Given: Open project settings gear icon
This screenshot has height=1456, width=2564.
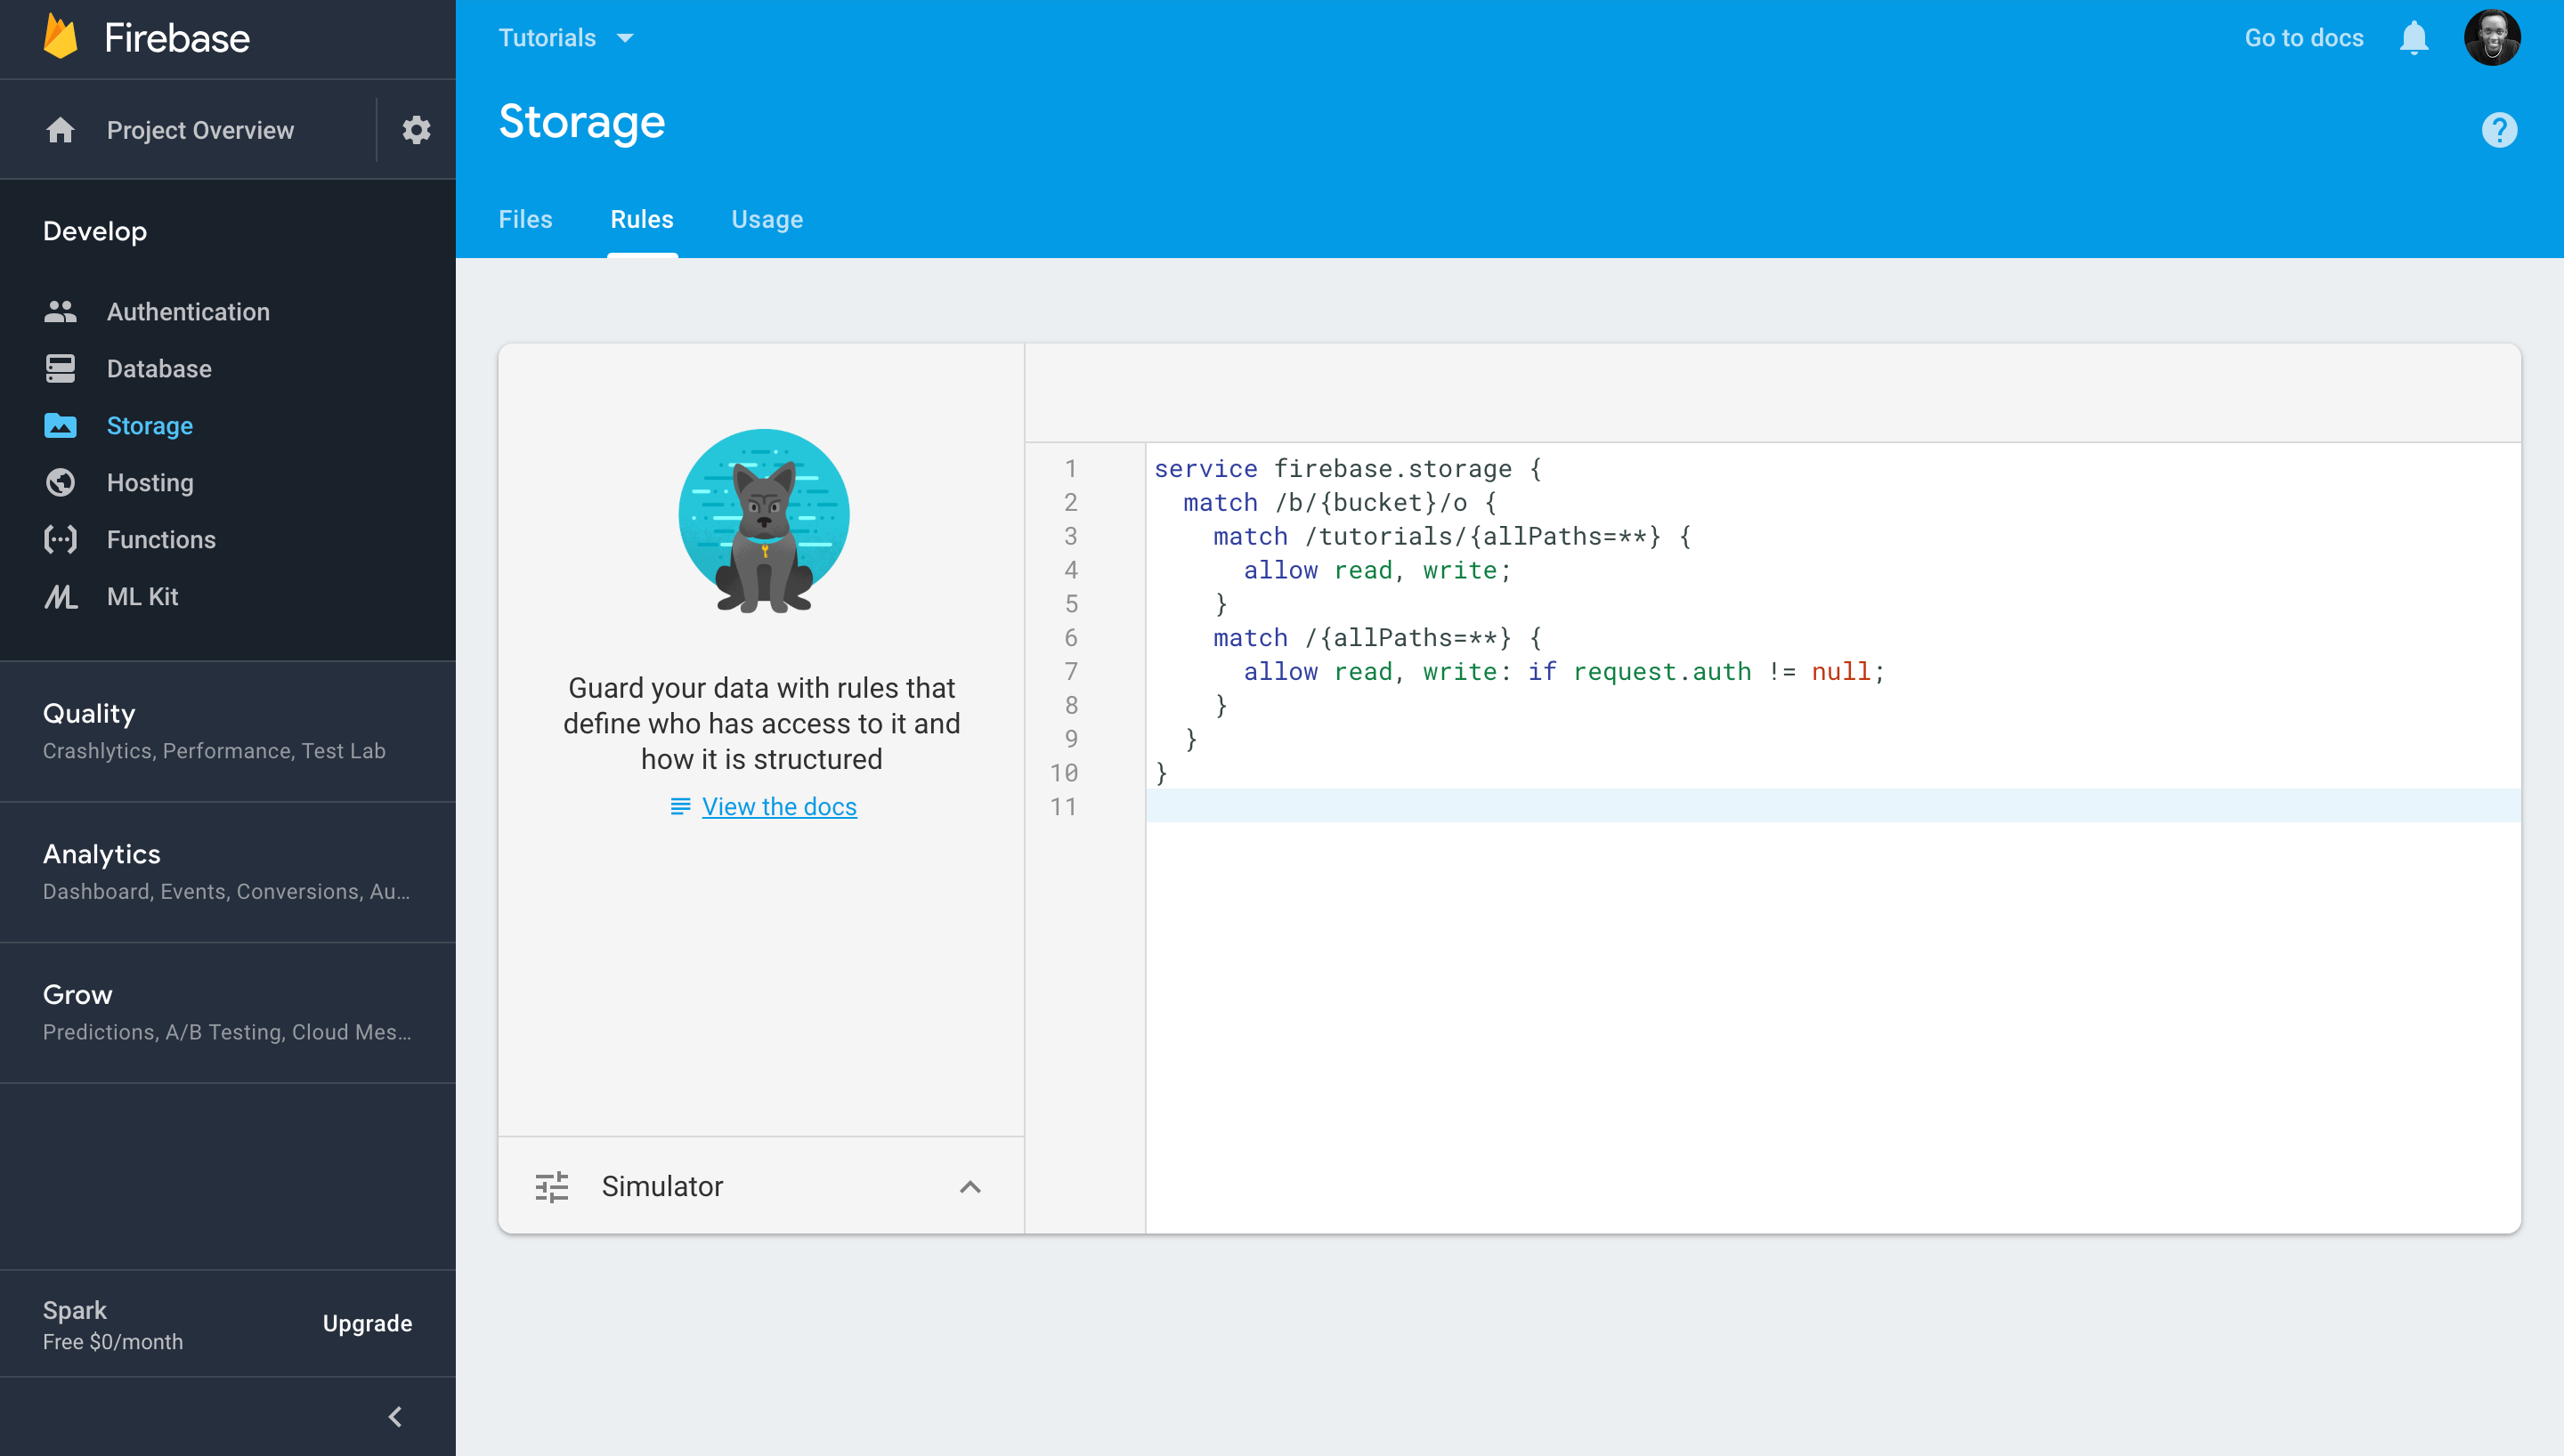Looking at the screenshot, I should tap(416, 130).
